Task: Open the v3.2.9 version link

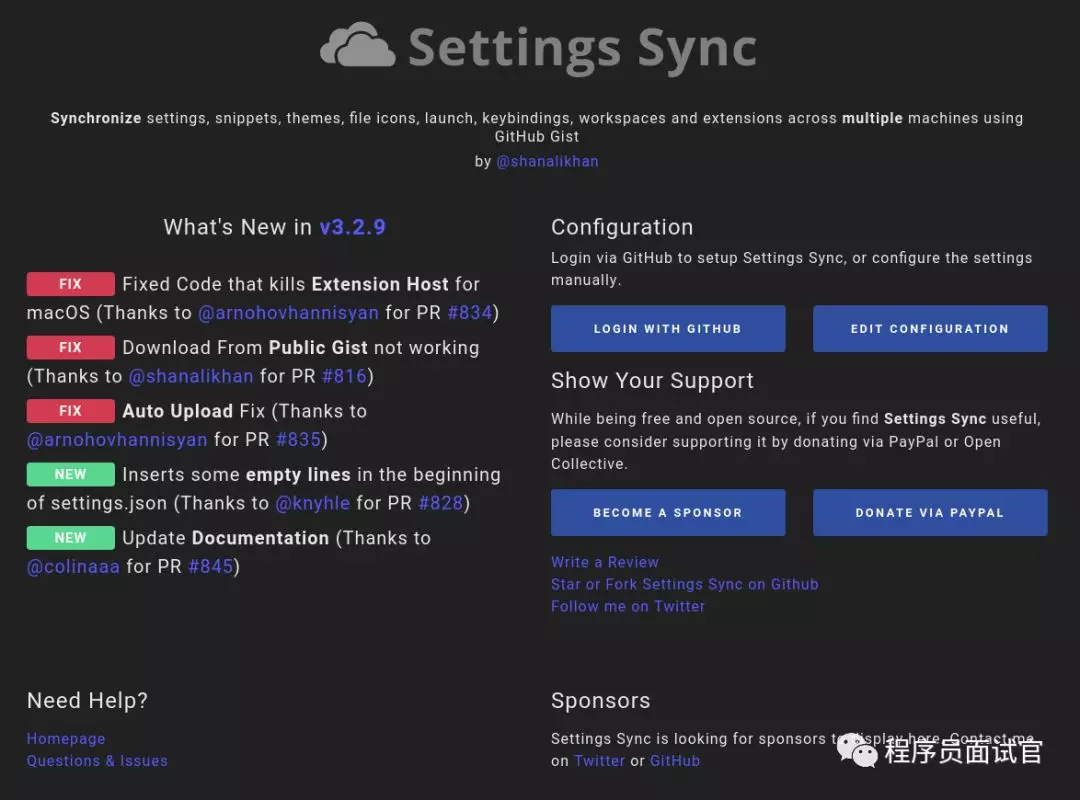Action: pos(352,227)
